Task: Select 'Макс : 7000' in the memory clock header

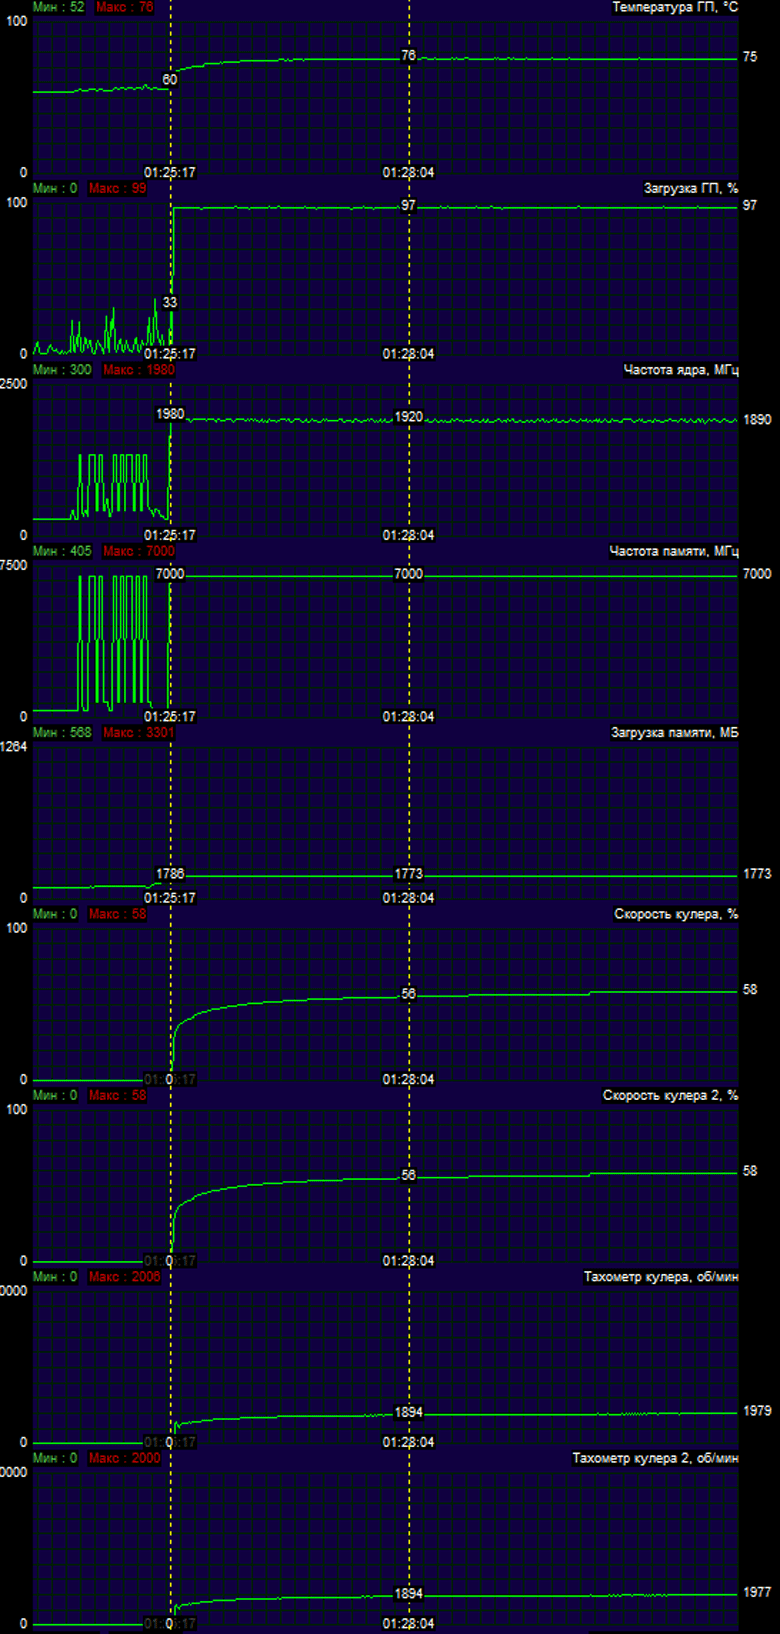Action: pos(139,551)
